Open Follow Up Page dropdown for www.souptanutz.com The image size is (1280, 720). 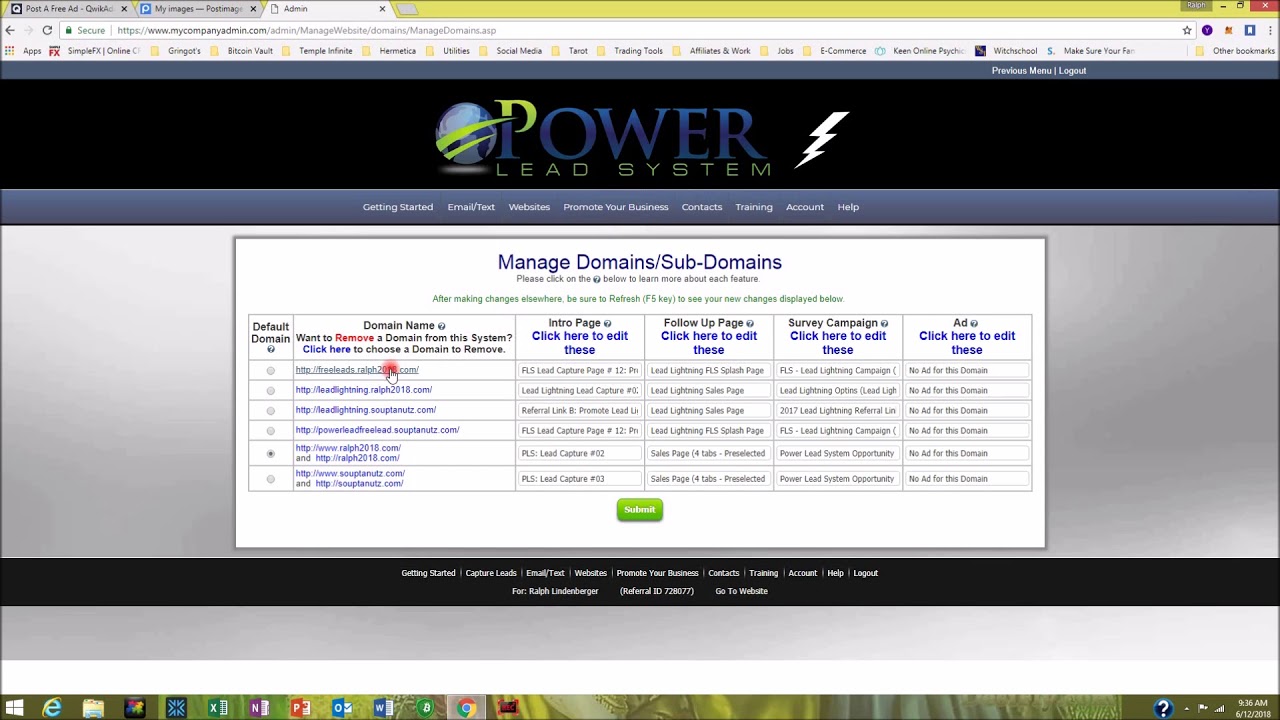[708, 478]
